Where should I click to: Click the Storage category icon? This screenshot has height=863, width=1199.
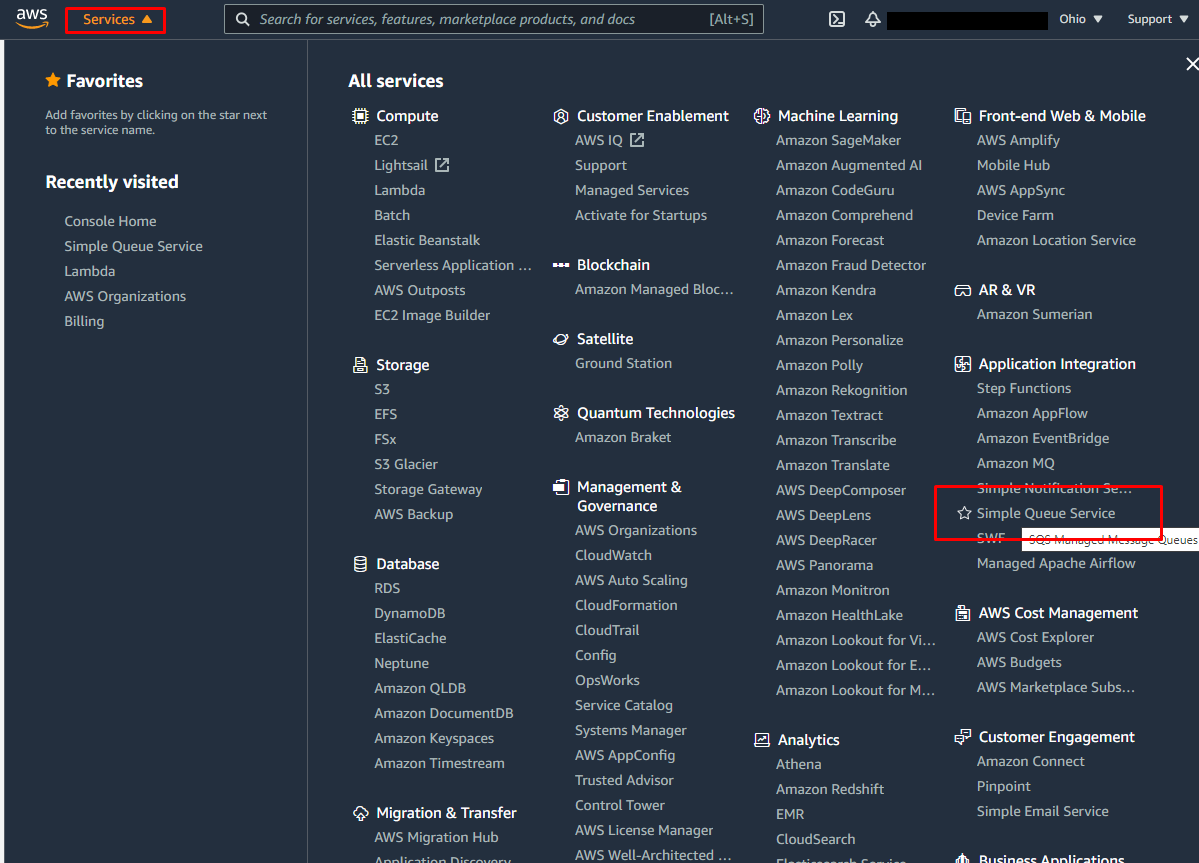(x=360, y=365)
